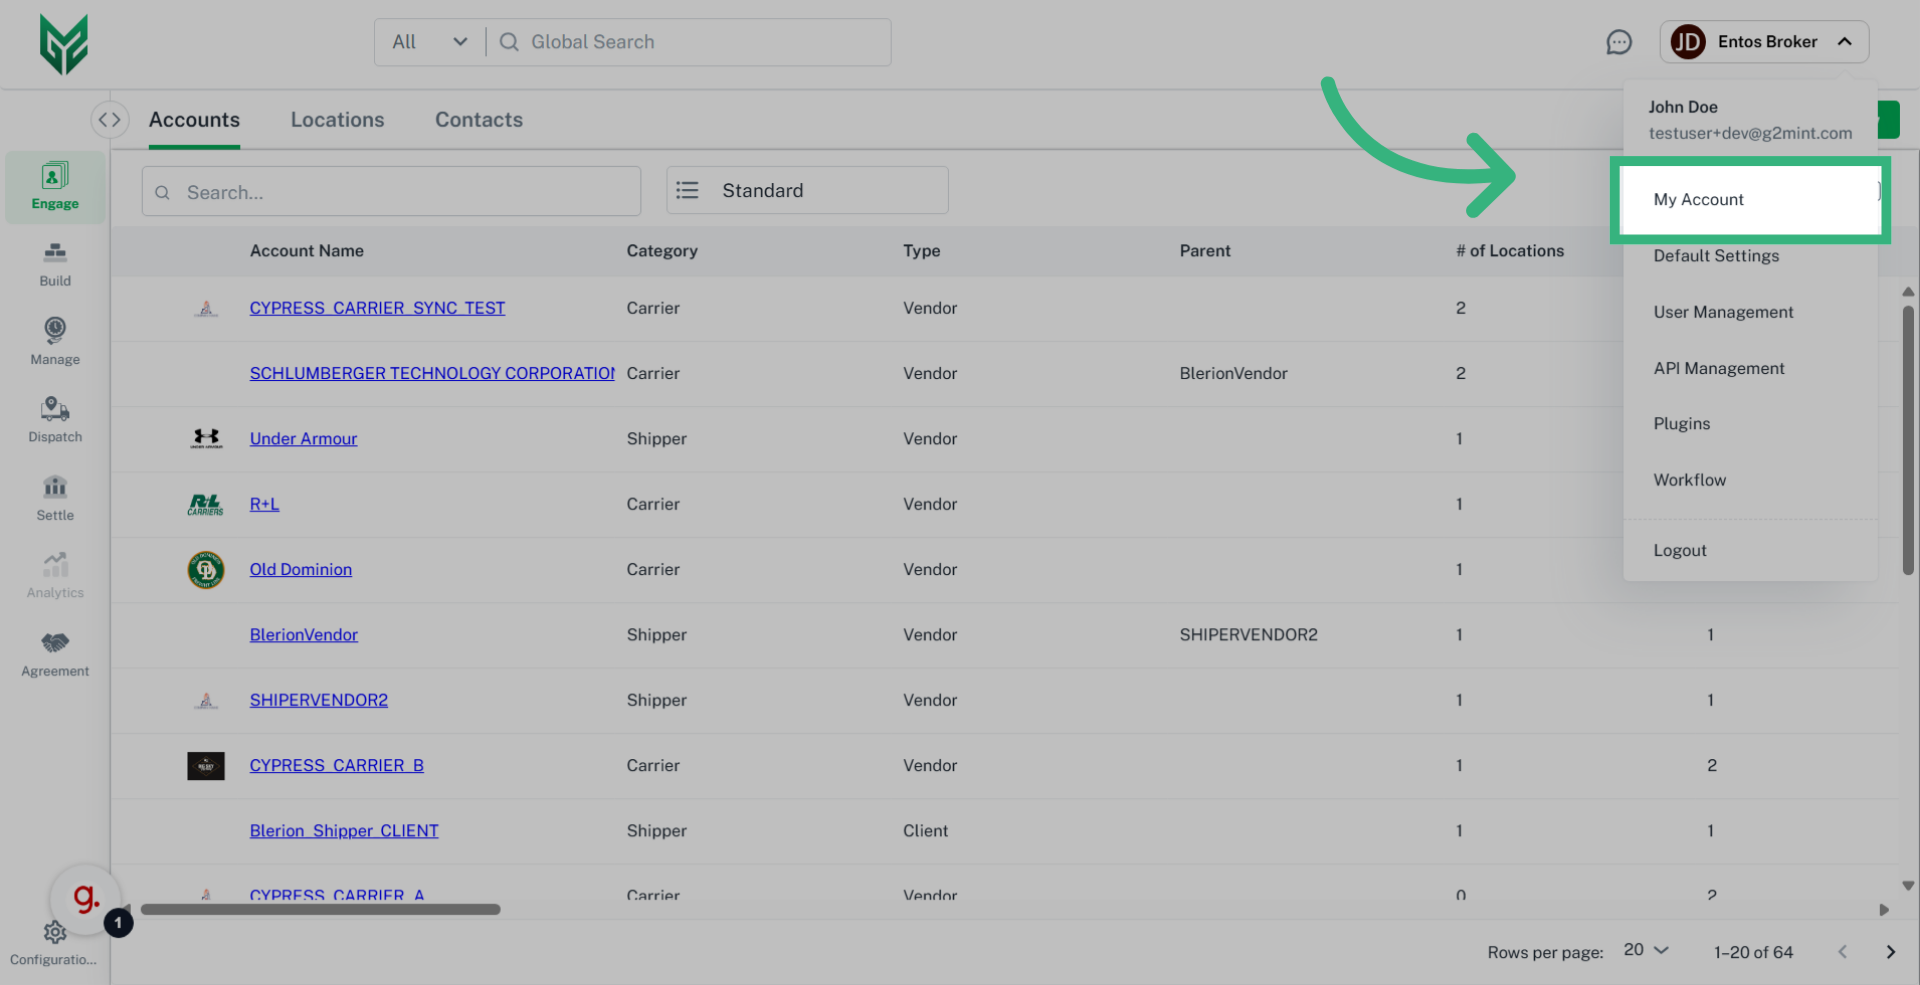Expand the All search filter dropdown
Screen dimensions: 1920x985
tap(429, 42)
